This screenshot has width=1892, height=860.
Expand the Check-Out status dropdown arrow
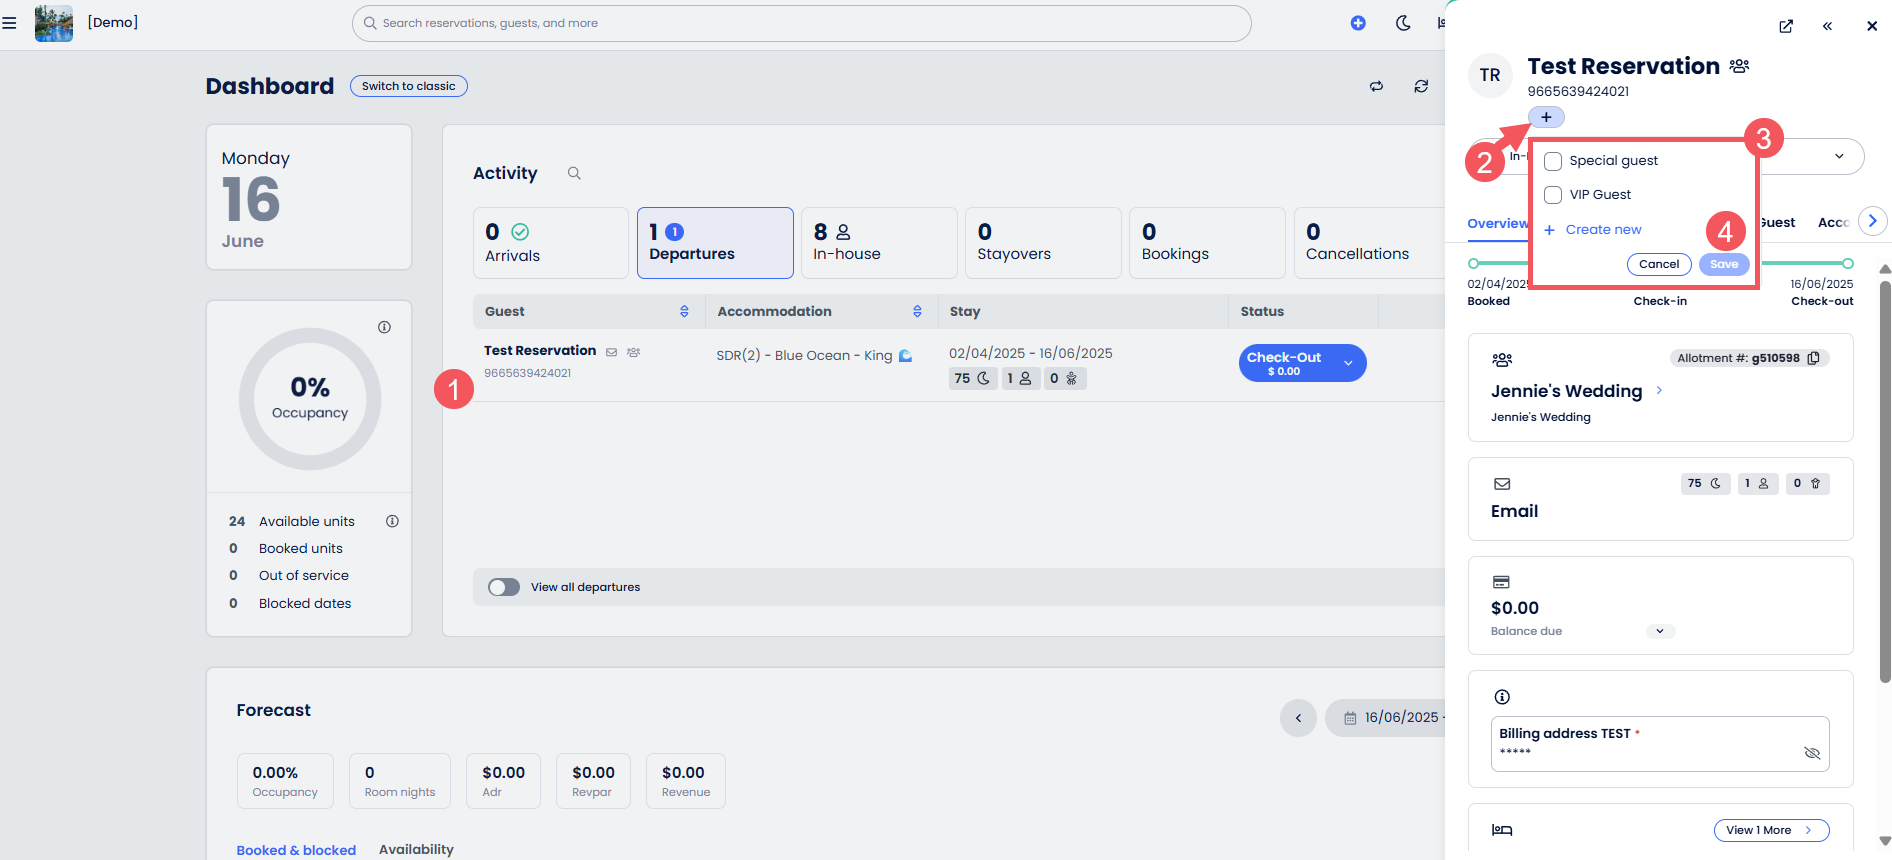(1348, 363)
